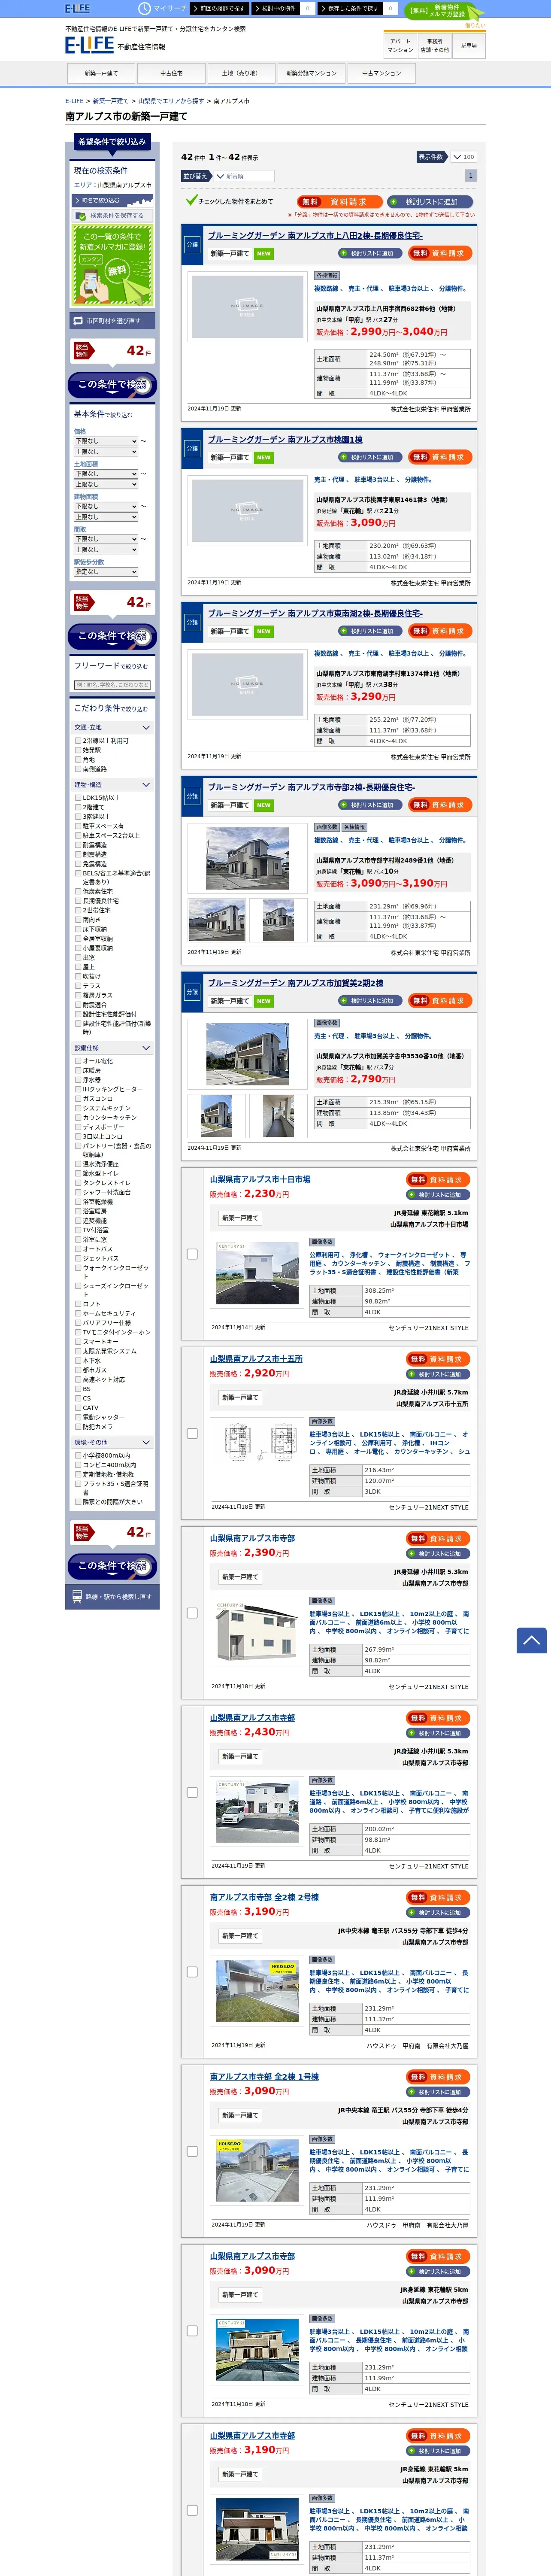
Task: Check the オール電化 checkbox
Action: click(78, 1061)
